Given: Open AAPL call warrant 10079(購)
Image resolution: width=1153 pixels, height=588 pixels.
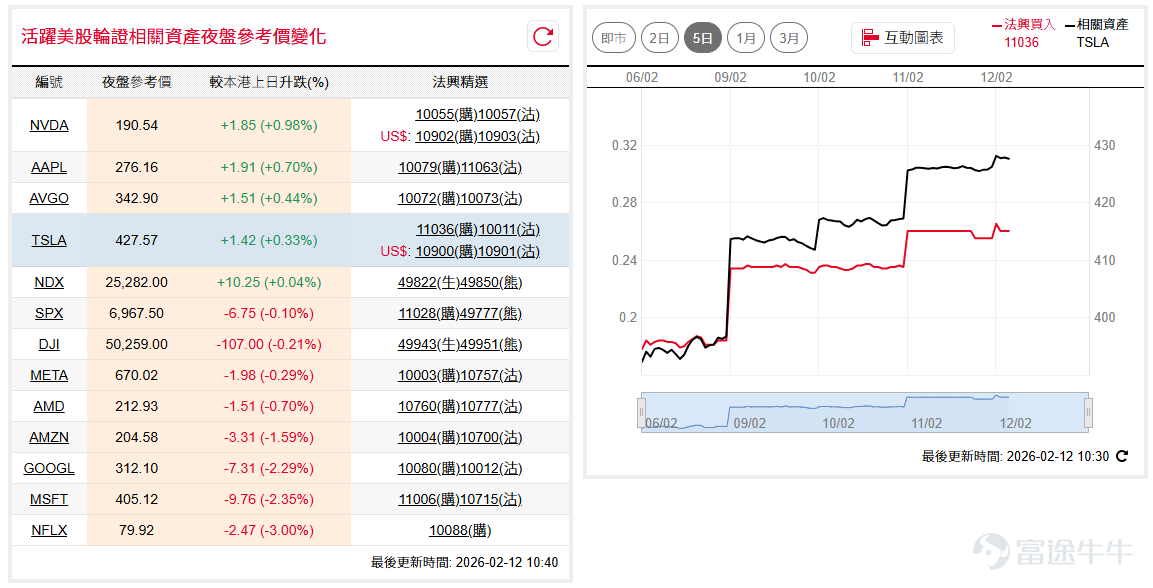Looking at the screenshot, I should point(429,168).
